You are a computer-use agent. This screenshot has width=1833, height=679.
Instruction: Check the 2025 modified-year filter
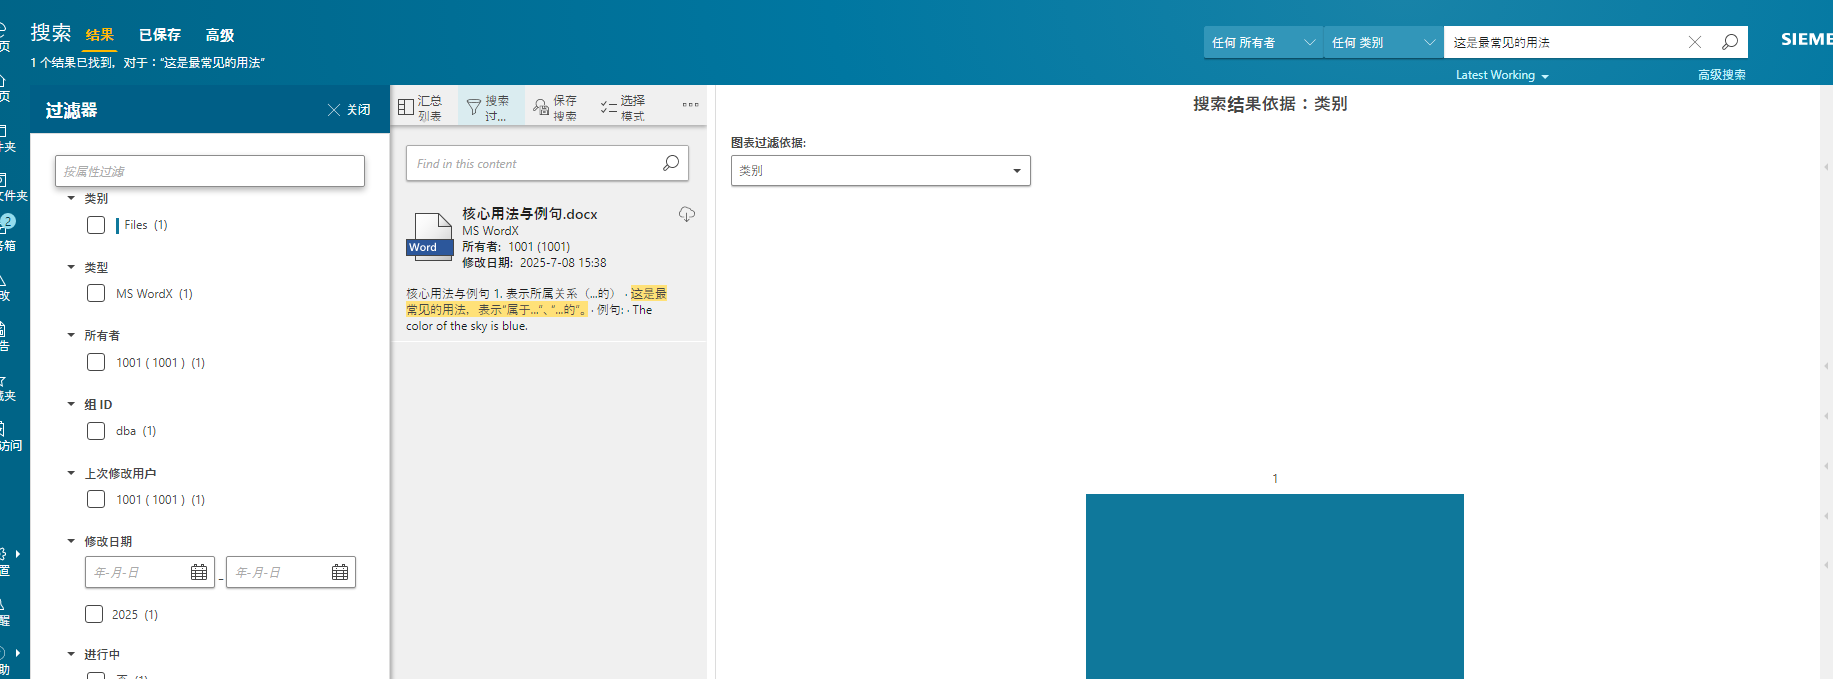coord(94,614)
